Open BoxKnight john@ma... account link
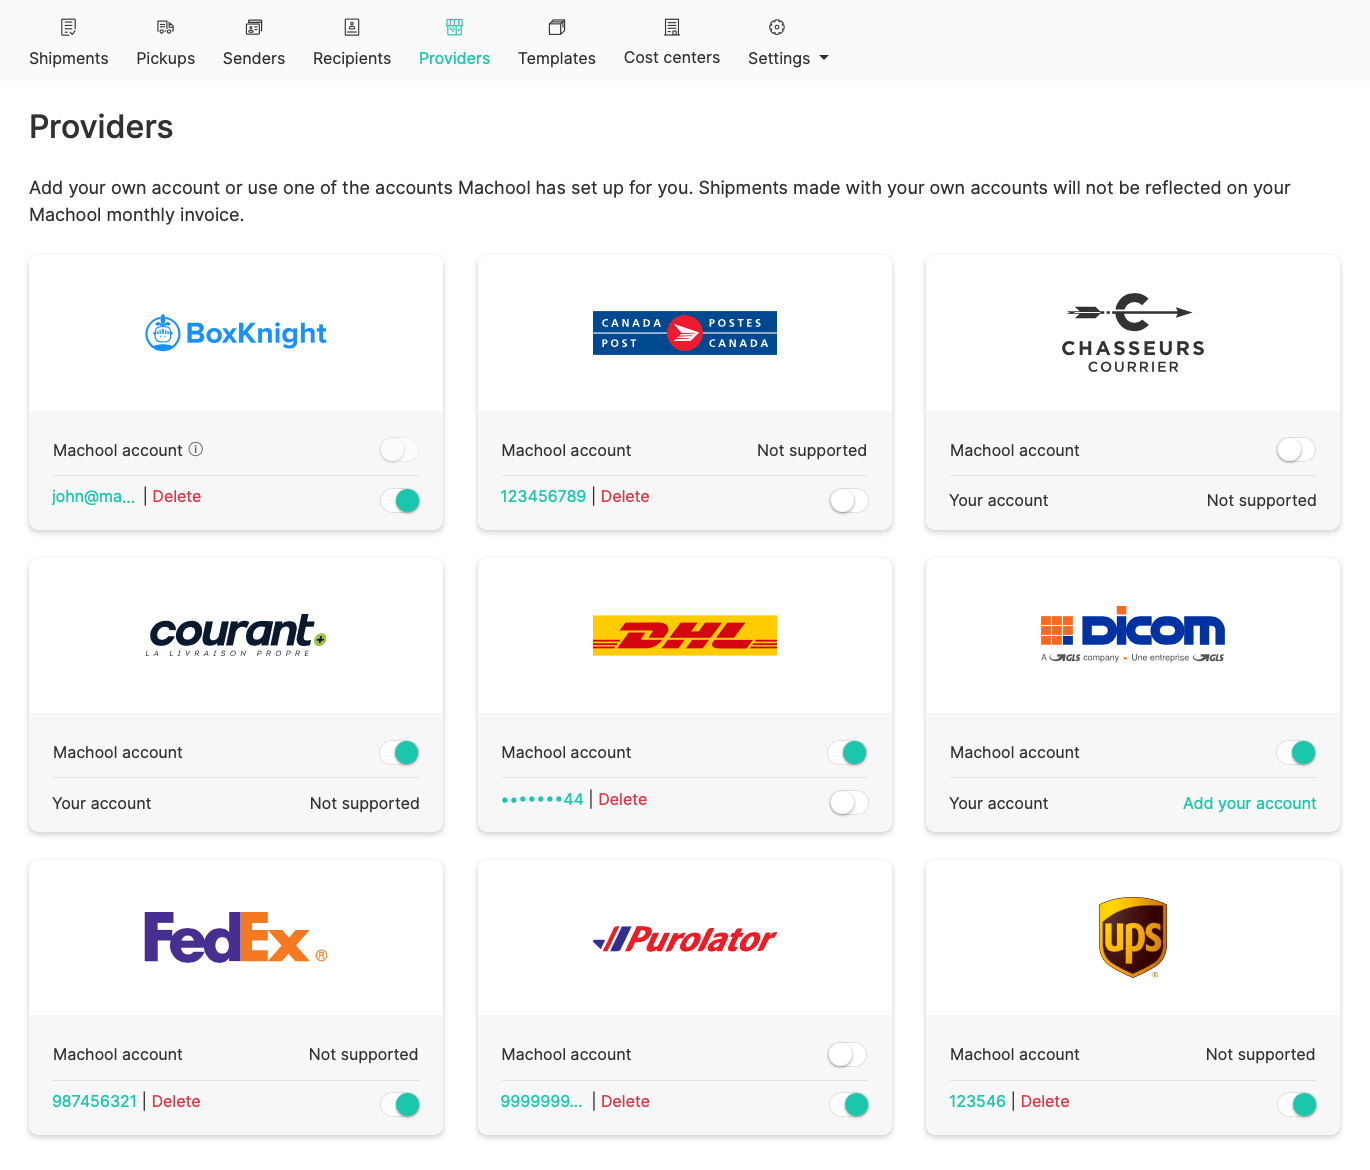Viewport: 1370px width, 1170px height. coord(93,496)
